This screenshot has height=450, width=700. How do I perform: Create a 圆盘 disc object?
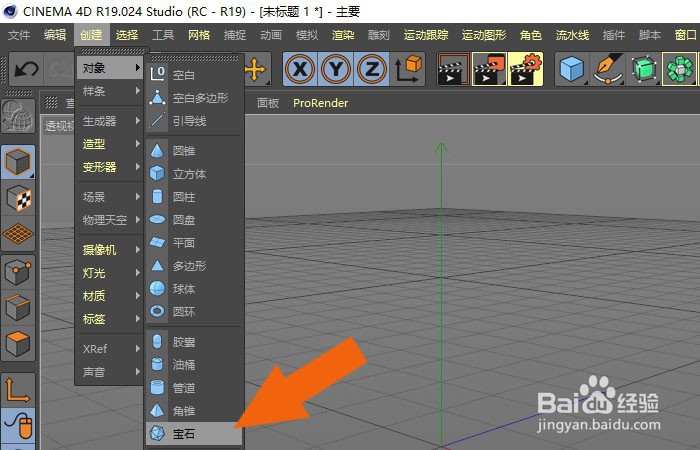[195, 220]
